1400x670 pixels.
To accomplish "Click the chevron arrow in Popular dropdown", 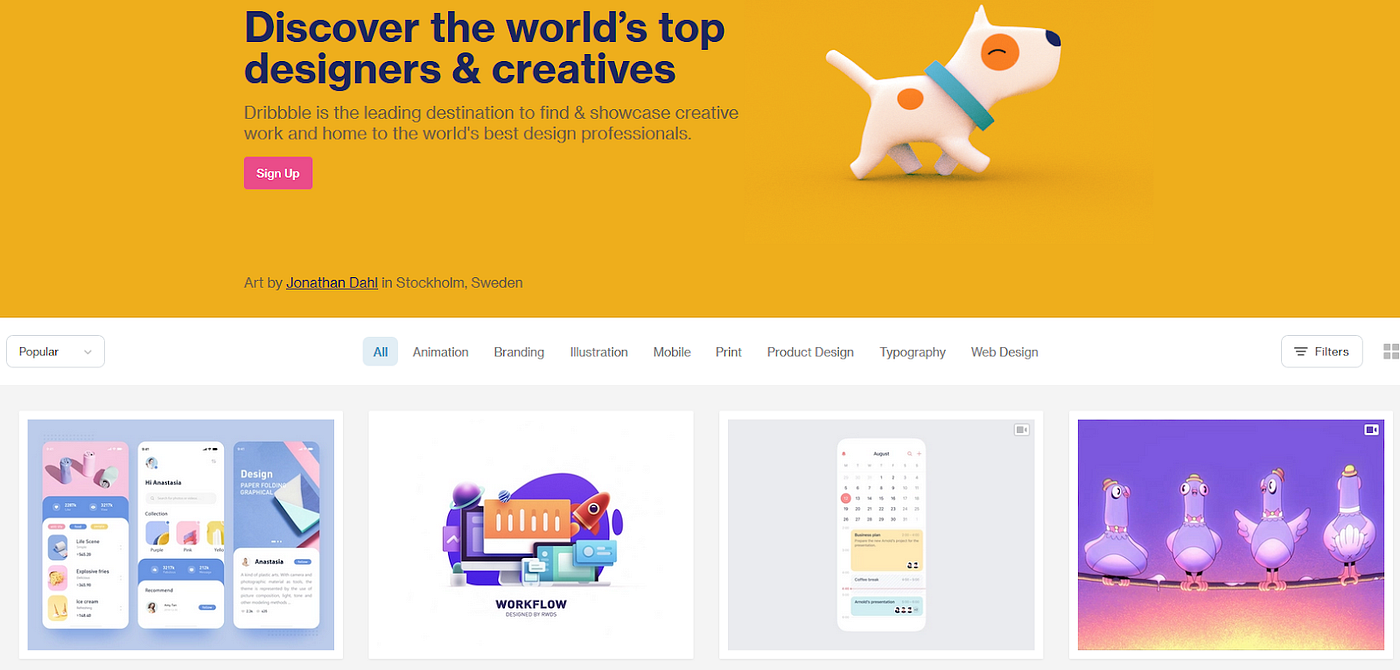I will pos(88,352).
